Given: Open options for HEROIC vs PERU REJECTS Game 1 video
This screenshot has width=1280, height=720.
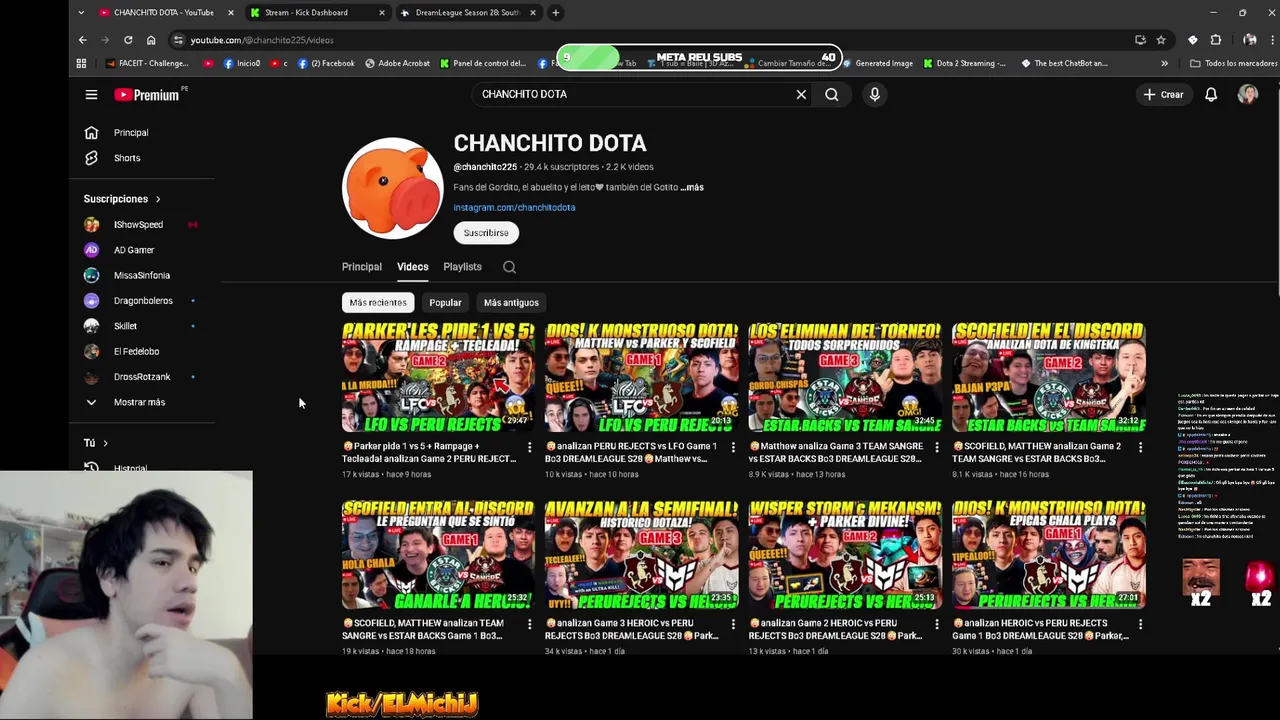Looking at the screenshot, I should [x=1140, y=624].
